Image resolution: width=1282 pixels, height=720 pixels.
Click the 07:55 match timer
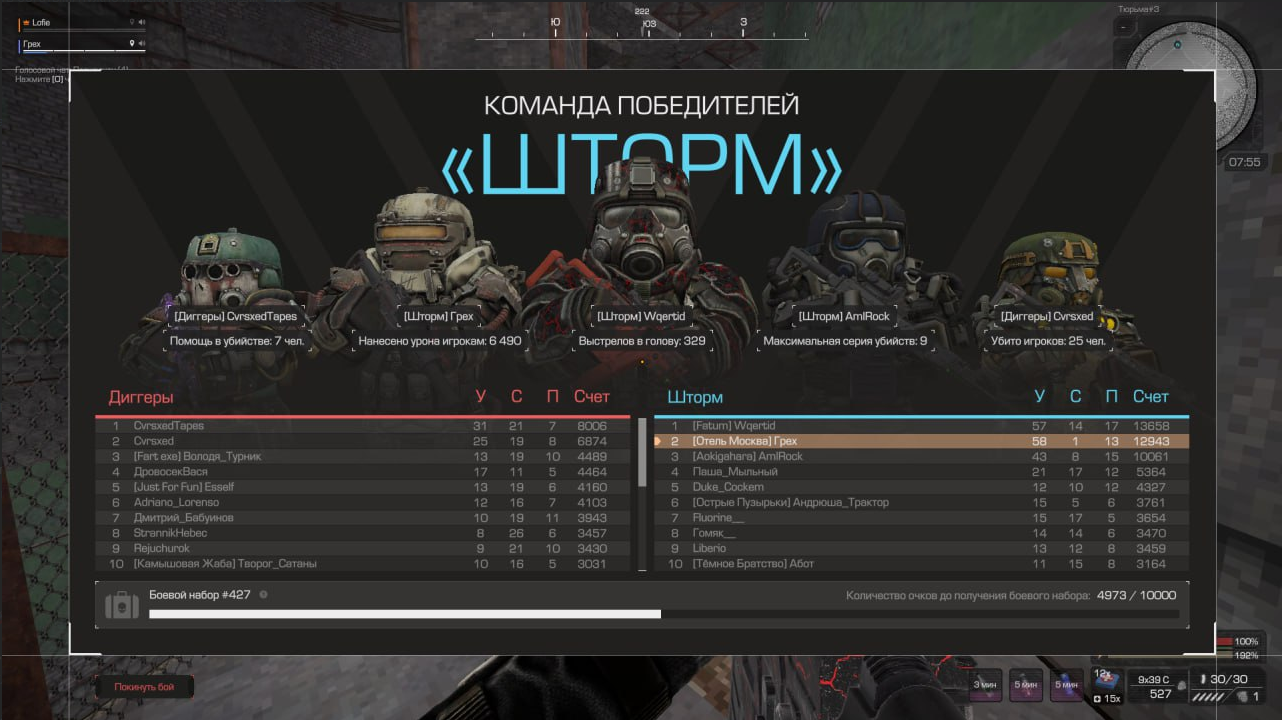pyautogui.click(x=1244, y=162)
